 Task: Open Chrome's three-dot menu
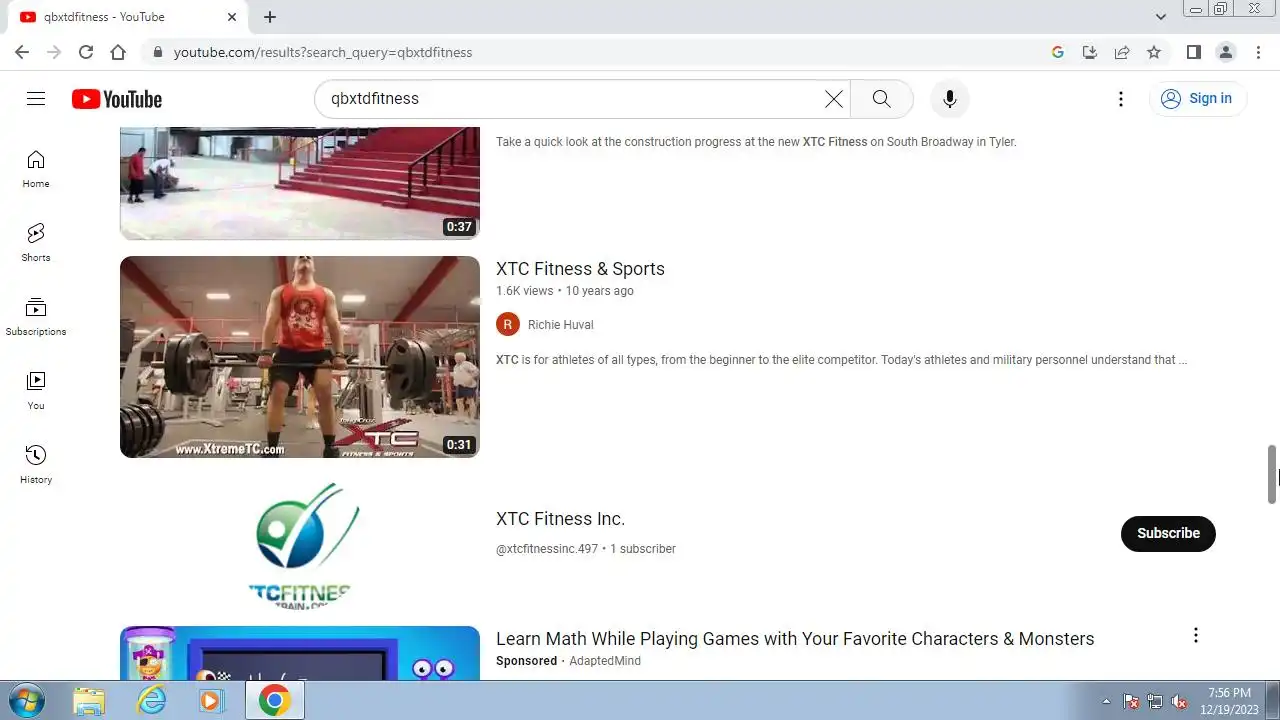pyautogui.click(x=1258, y=52)
